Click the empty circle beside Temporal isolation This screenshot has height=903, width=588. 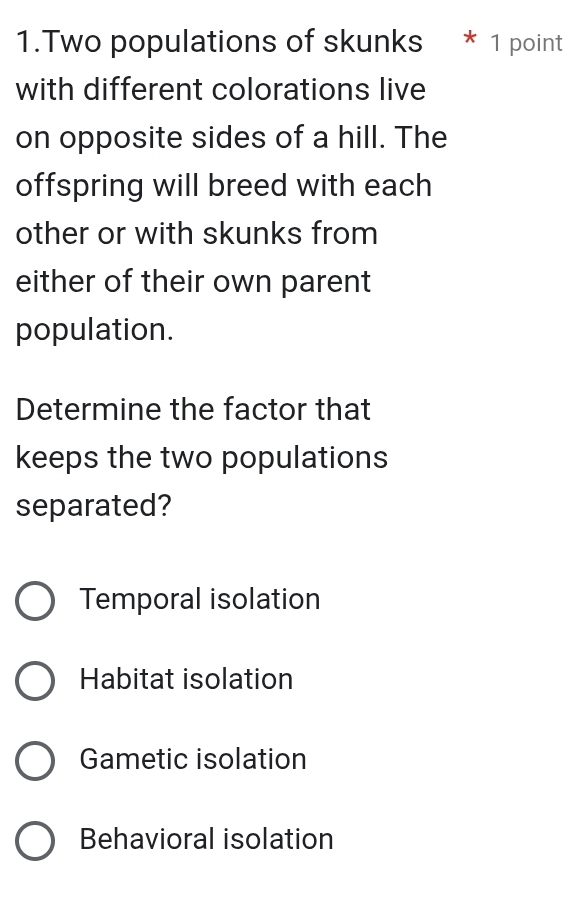[x=35, y=600]
